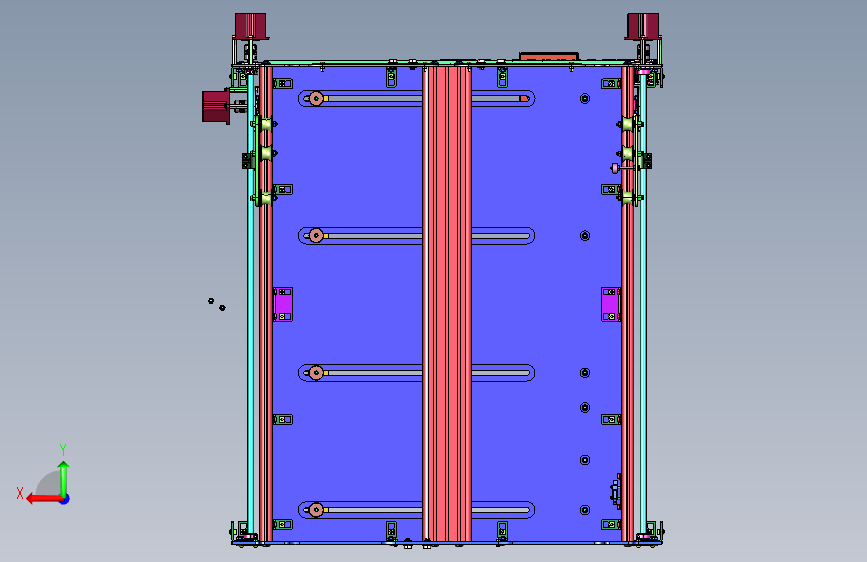867x562 pixels.
Task: Select the magenta bracket on the right edge
Action: tap(610, 304)
